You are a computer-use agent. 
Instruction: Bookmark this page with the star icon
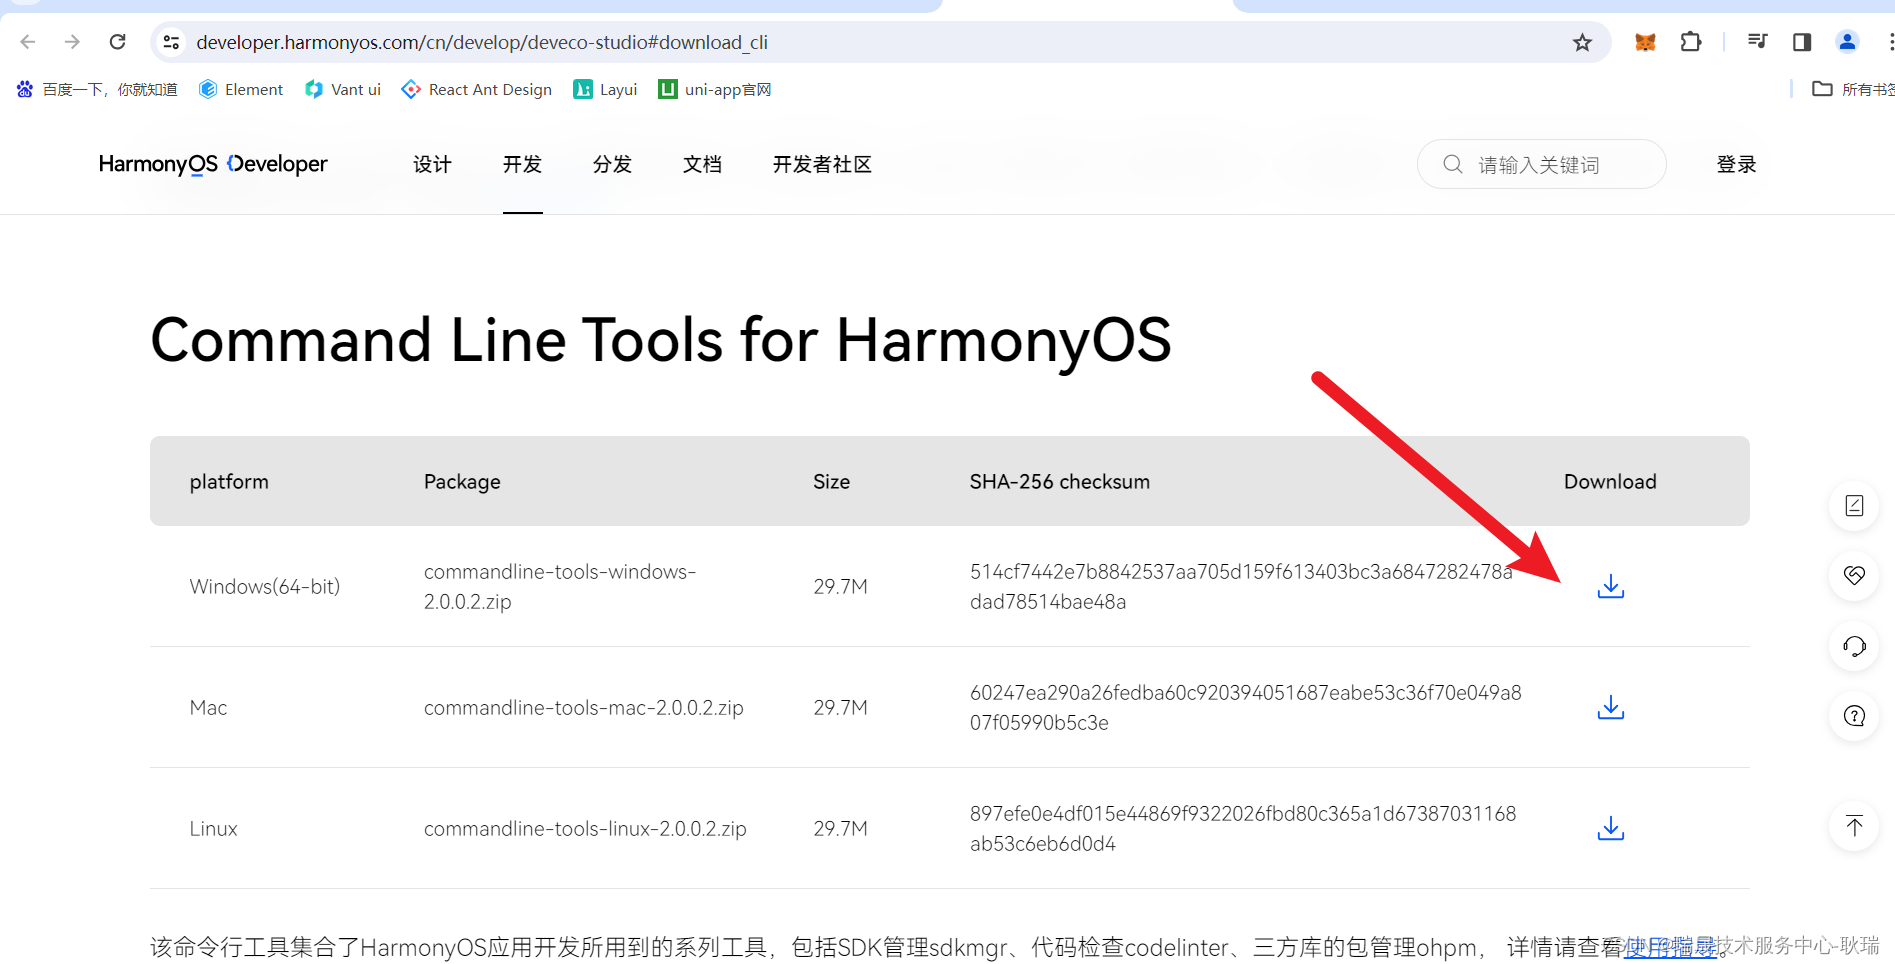[1581, 42]
